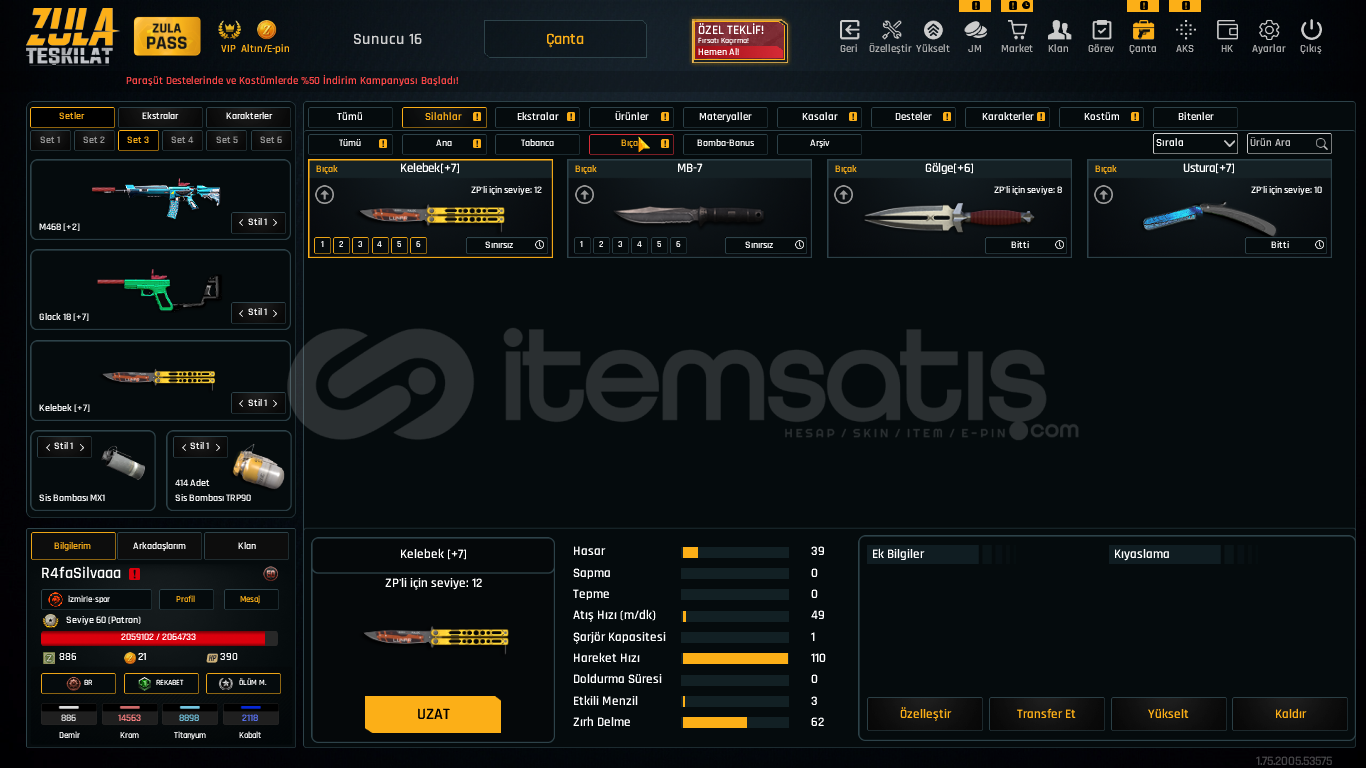Image resolution: width=1366 pixels, height=768 pixels.
Task: Click upgrade arrow on Kelebek[+7] card
Action: coord(325,195)
